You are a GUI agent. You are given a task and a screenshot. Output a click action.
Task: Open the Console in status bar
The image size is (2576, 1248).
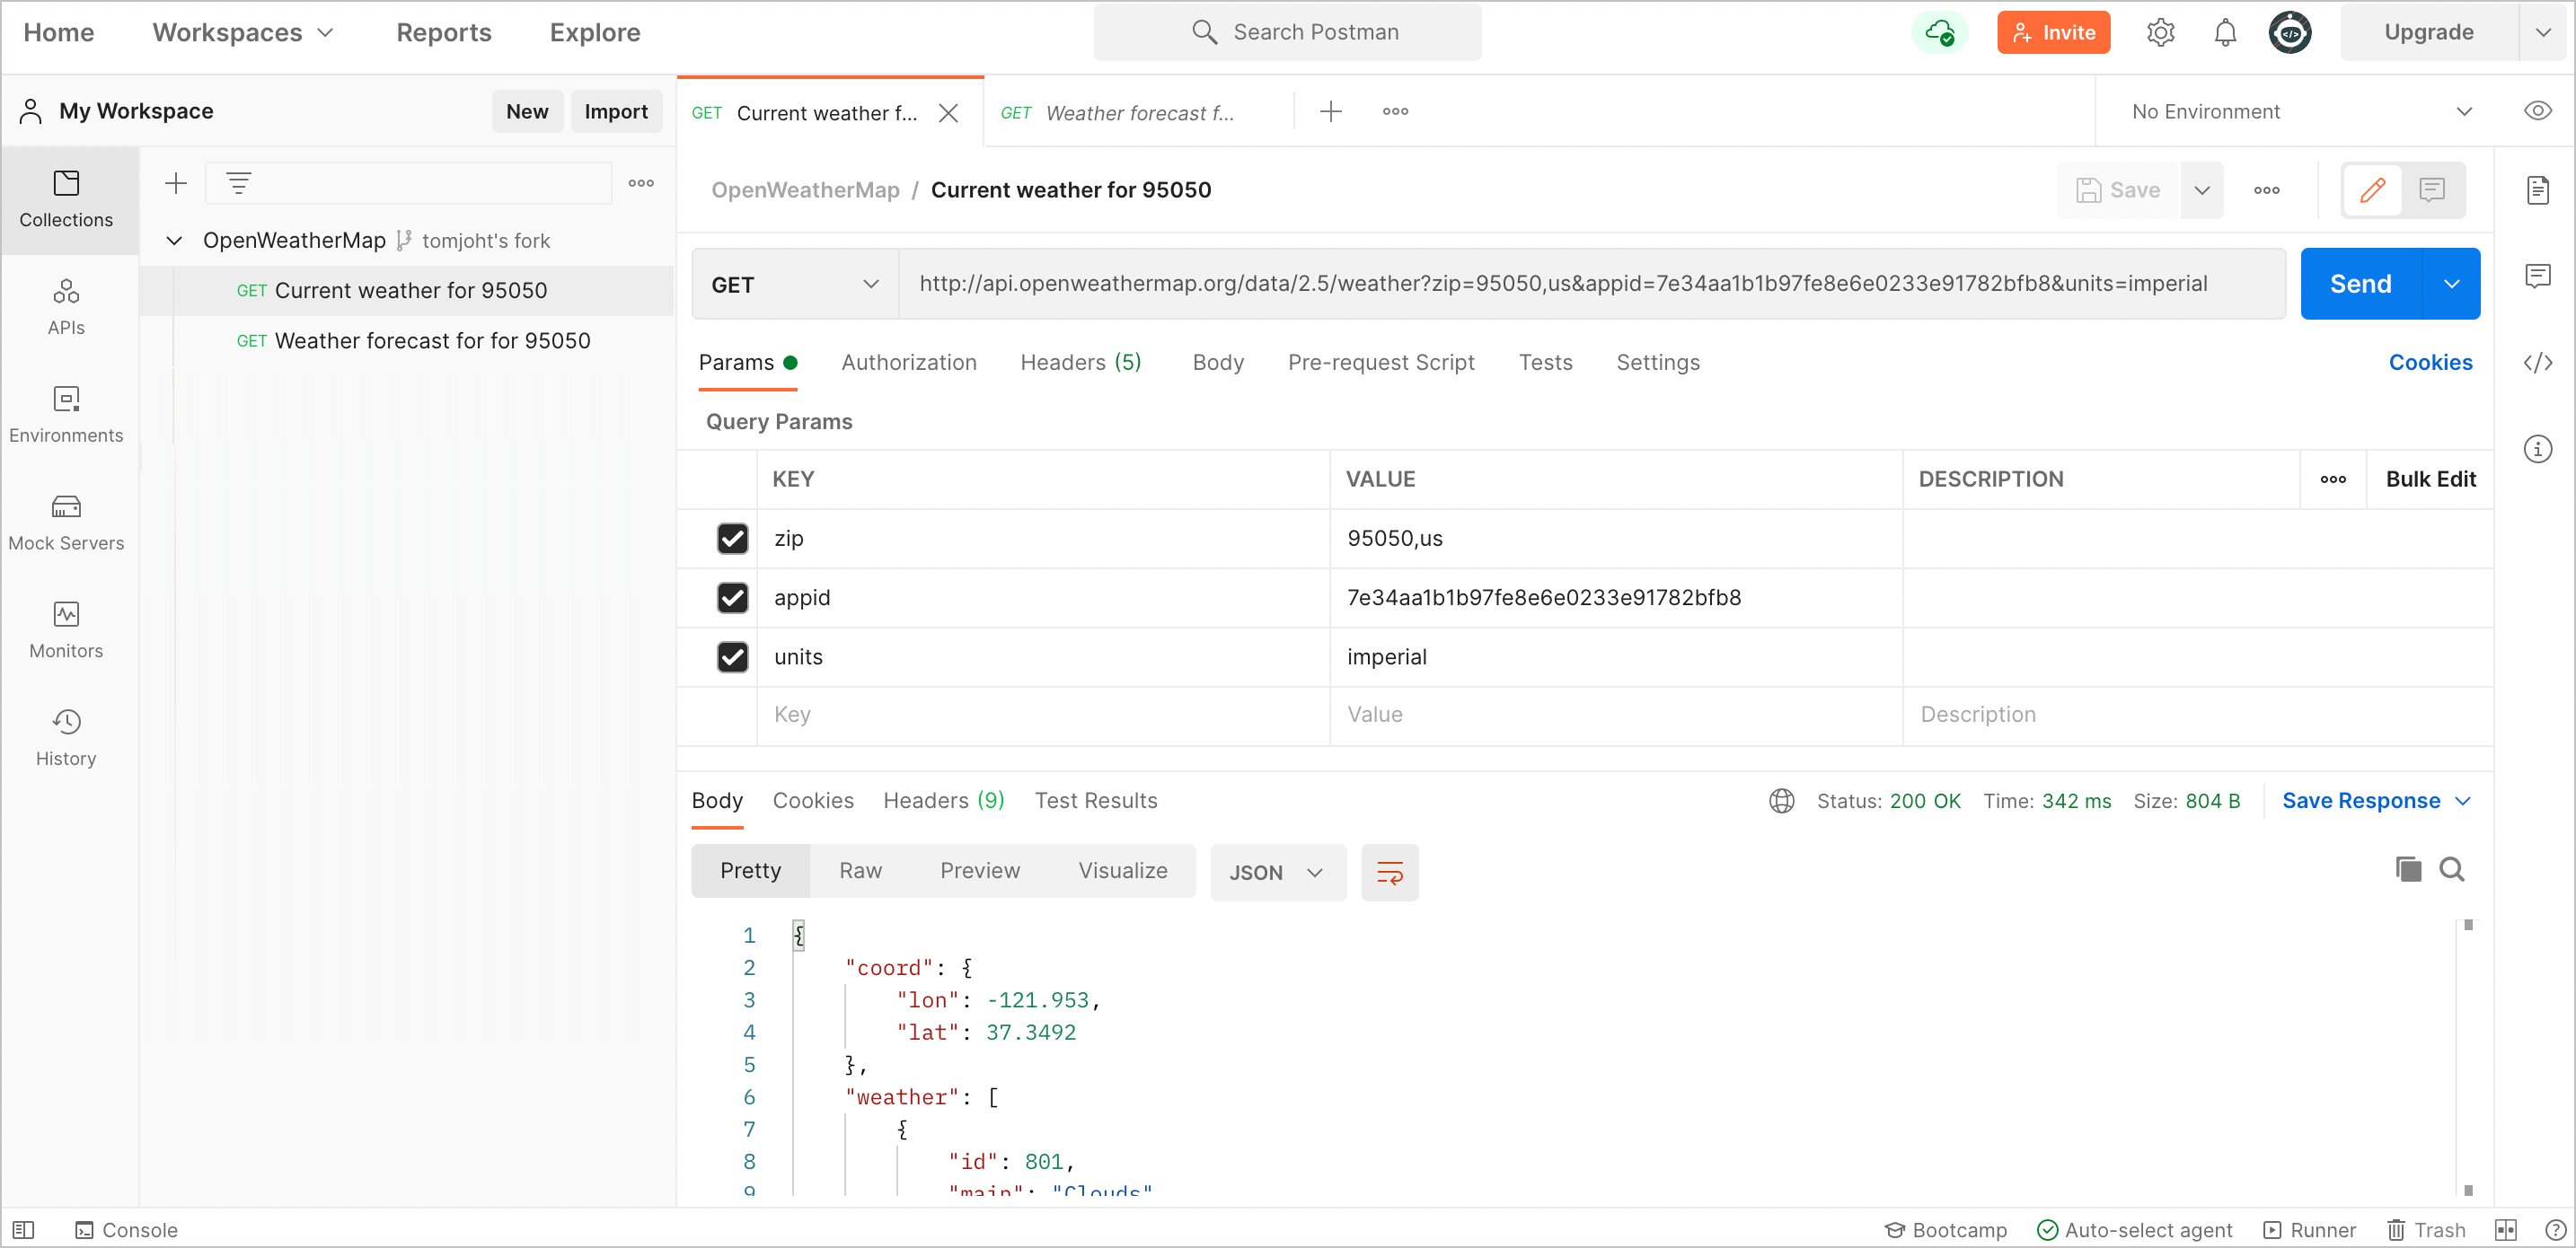pos(127,1230)
